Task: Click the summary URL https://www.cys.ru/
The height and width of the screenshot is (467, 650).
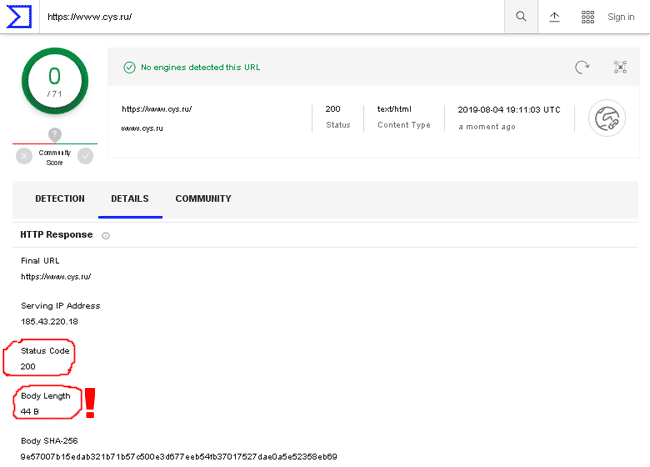Action: click(x=156, y=109)
